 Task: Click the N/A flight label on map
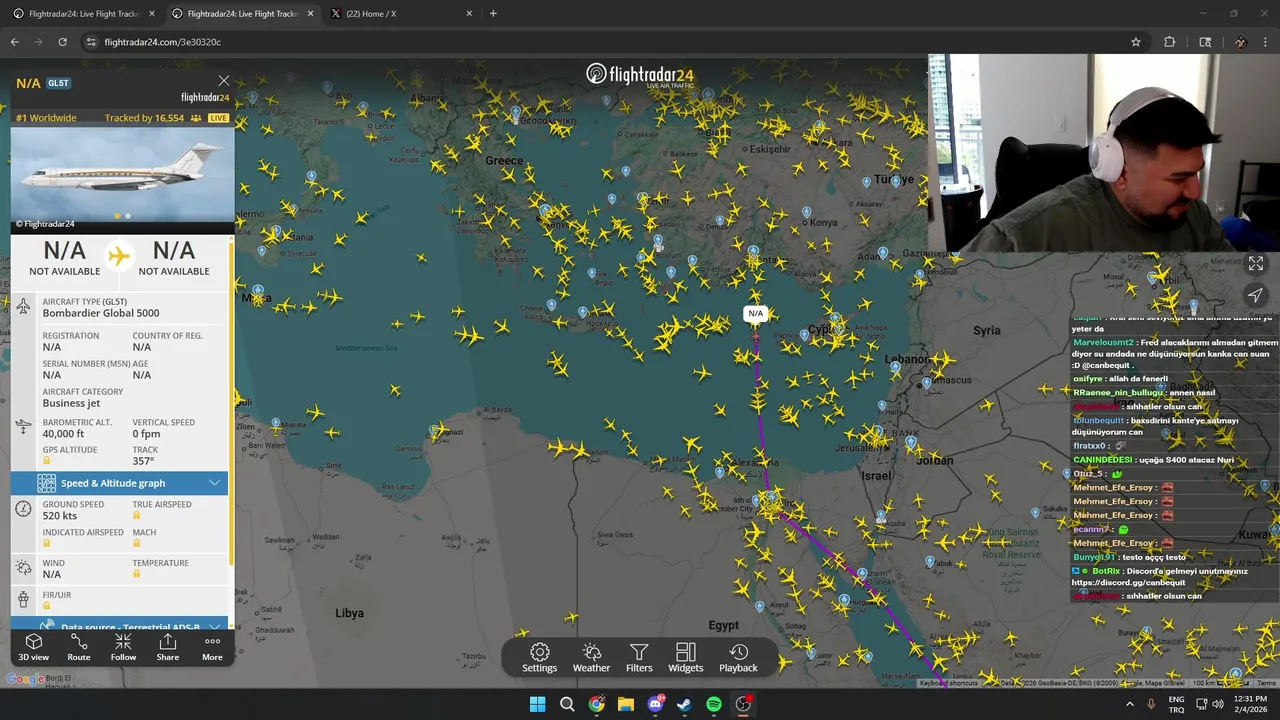(x=755, y=314)
